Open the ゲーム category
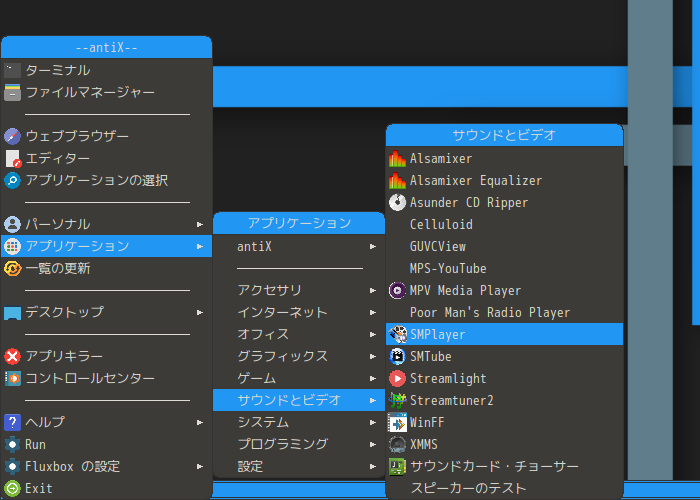Viewport: 700px width, 500px height. click(x=299, y=379)
